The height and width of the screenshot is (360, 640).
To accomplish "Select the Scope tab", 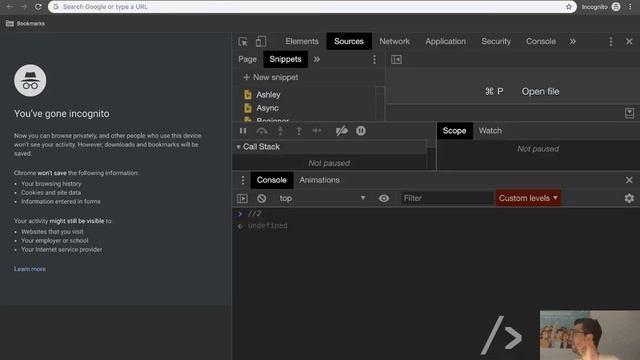I will [454, 131].
